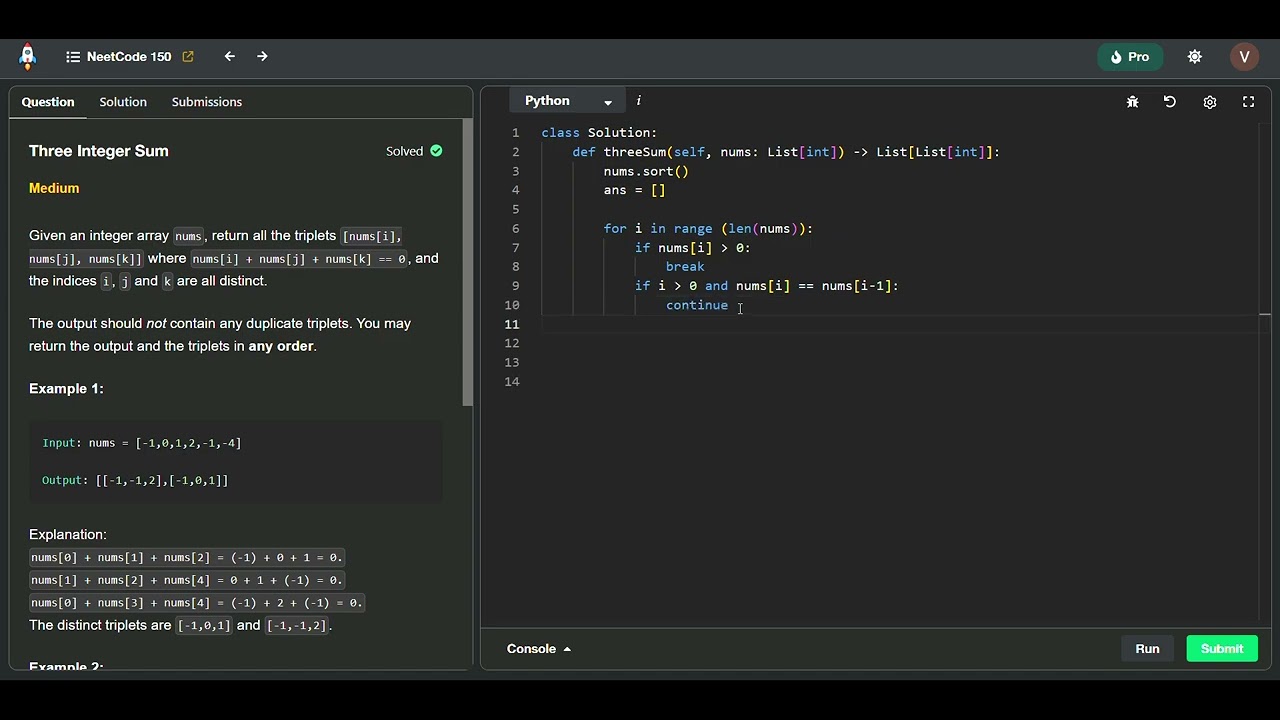
Task: Open editor settings gear icon
Action: pos(1209,102)
